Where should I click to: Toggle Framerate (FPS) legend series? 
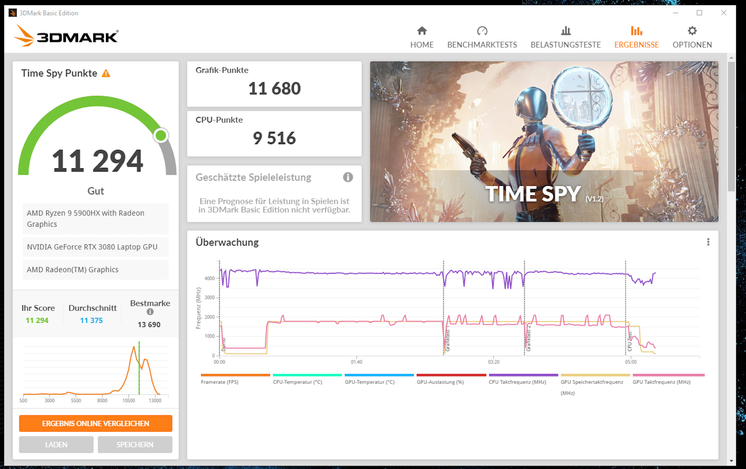(x=235, y=381)
